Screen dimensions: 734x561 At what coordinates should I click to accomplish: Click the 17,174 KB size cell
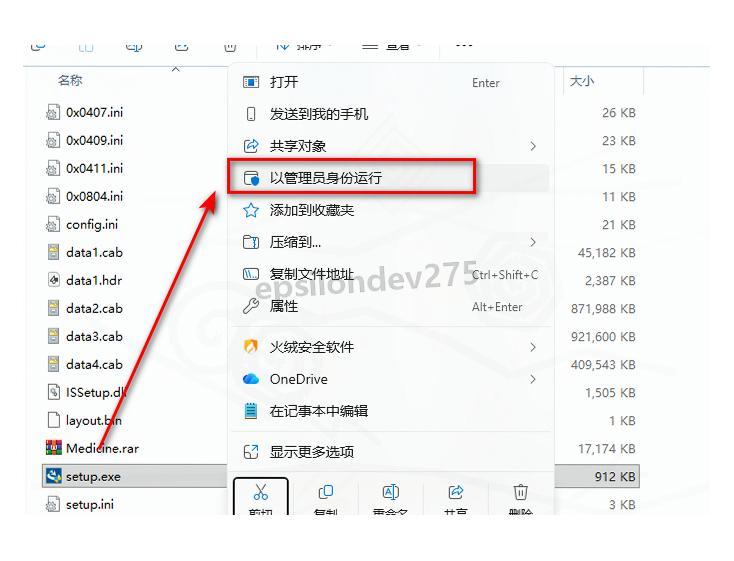(607, 449)
